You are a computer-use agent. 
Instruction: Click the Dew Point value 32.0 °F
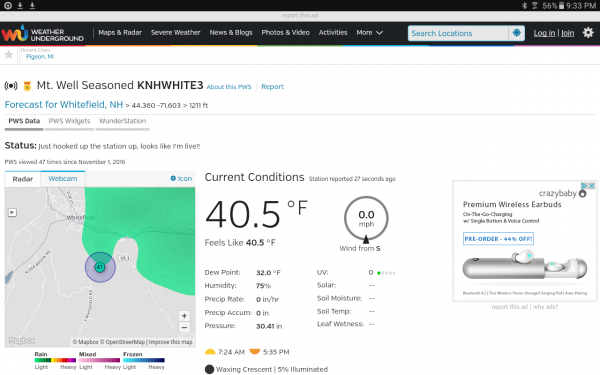[268, 272]
